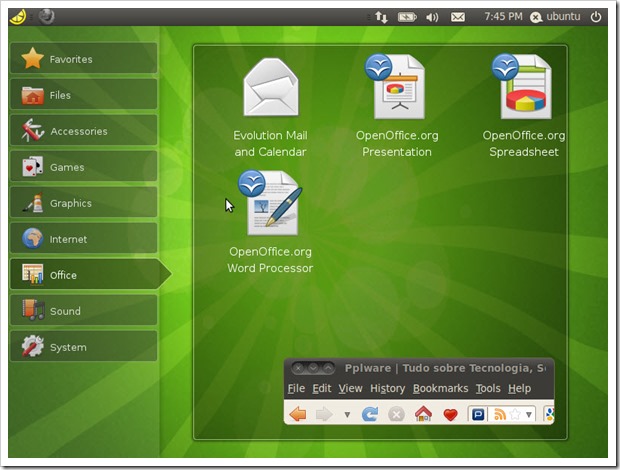Maximize the Pplware browser window
This screenshot has width=620, height=470.
tap(328, 368)
